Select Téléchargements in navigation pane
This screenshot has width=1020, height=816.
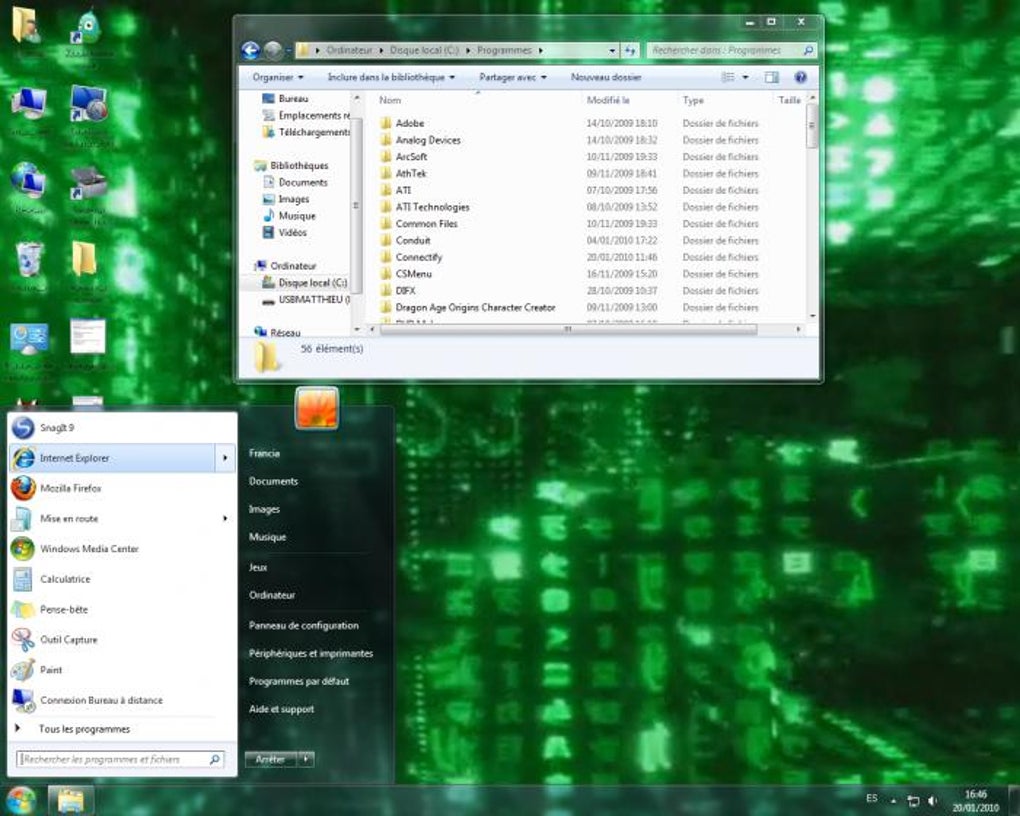coord(306,132)
